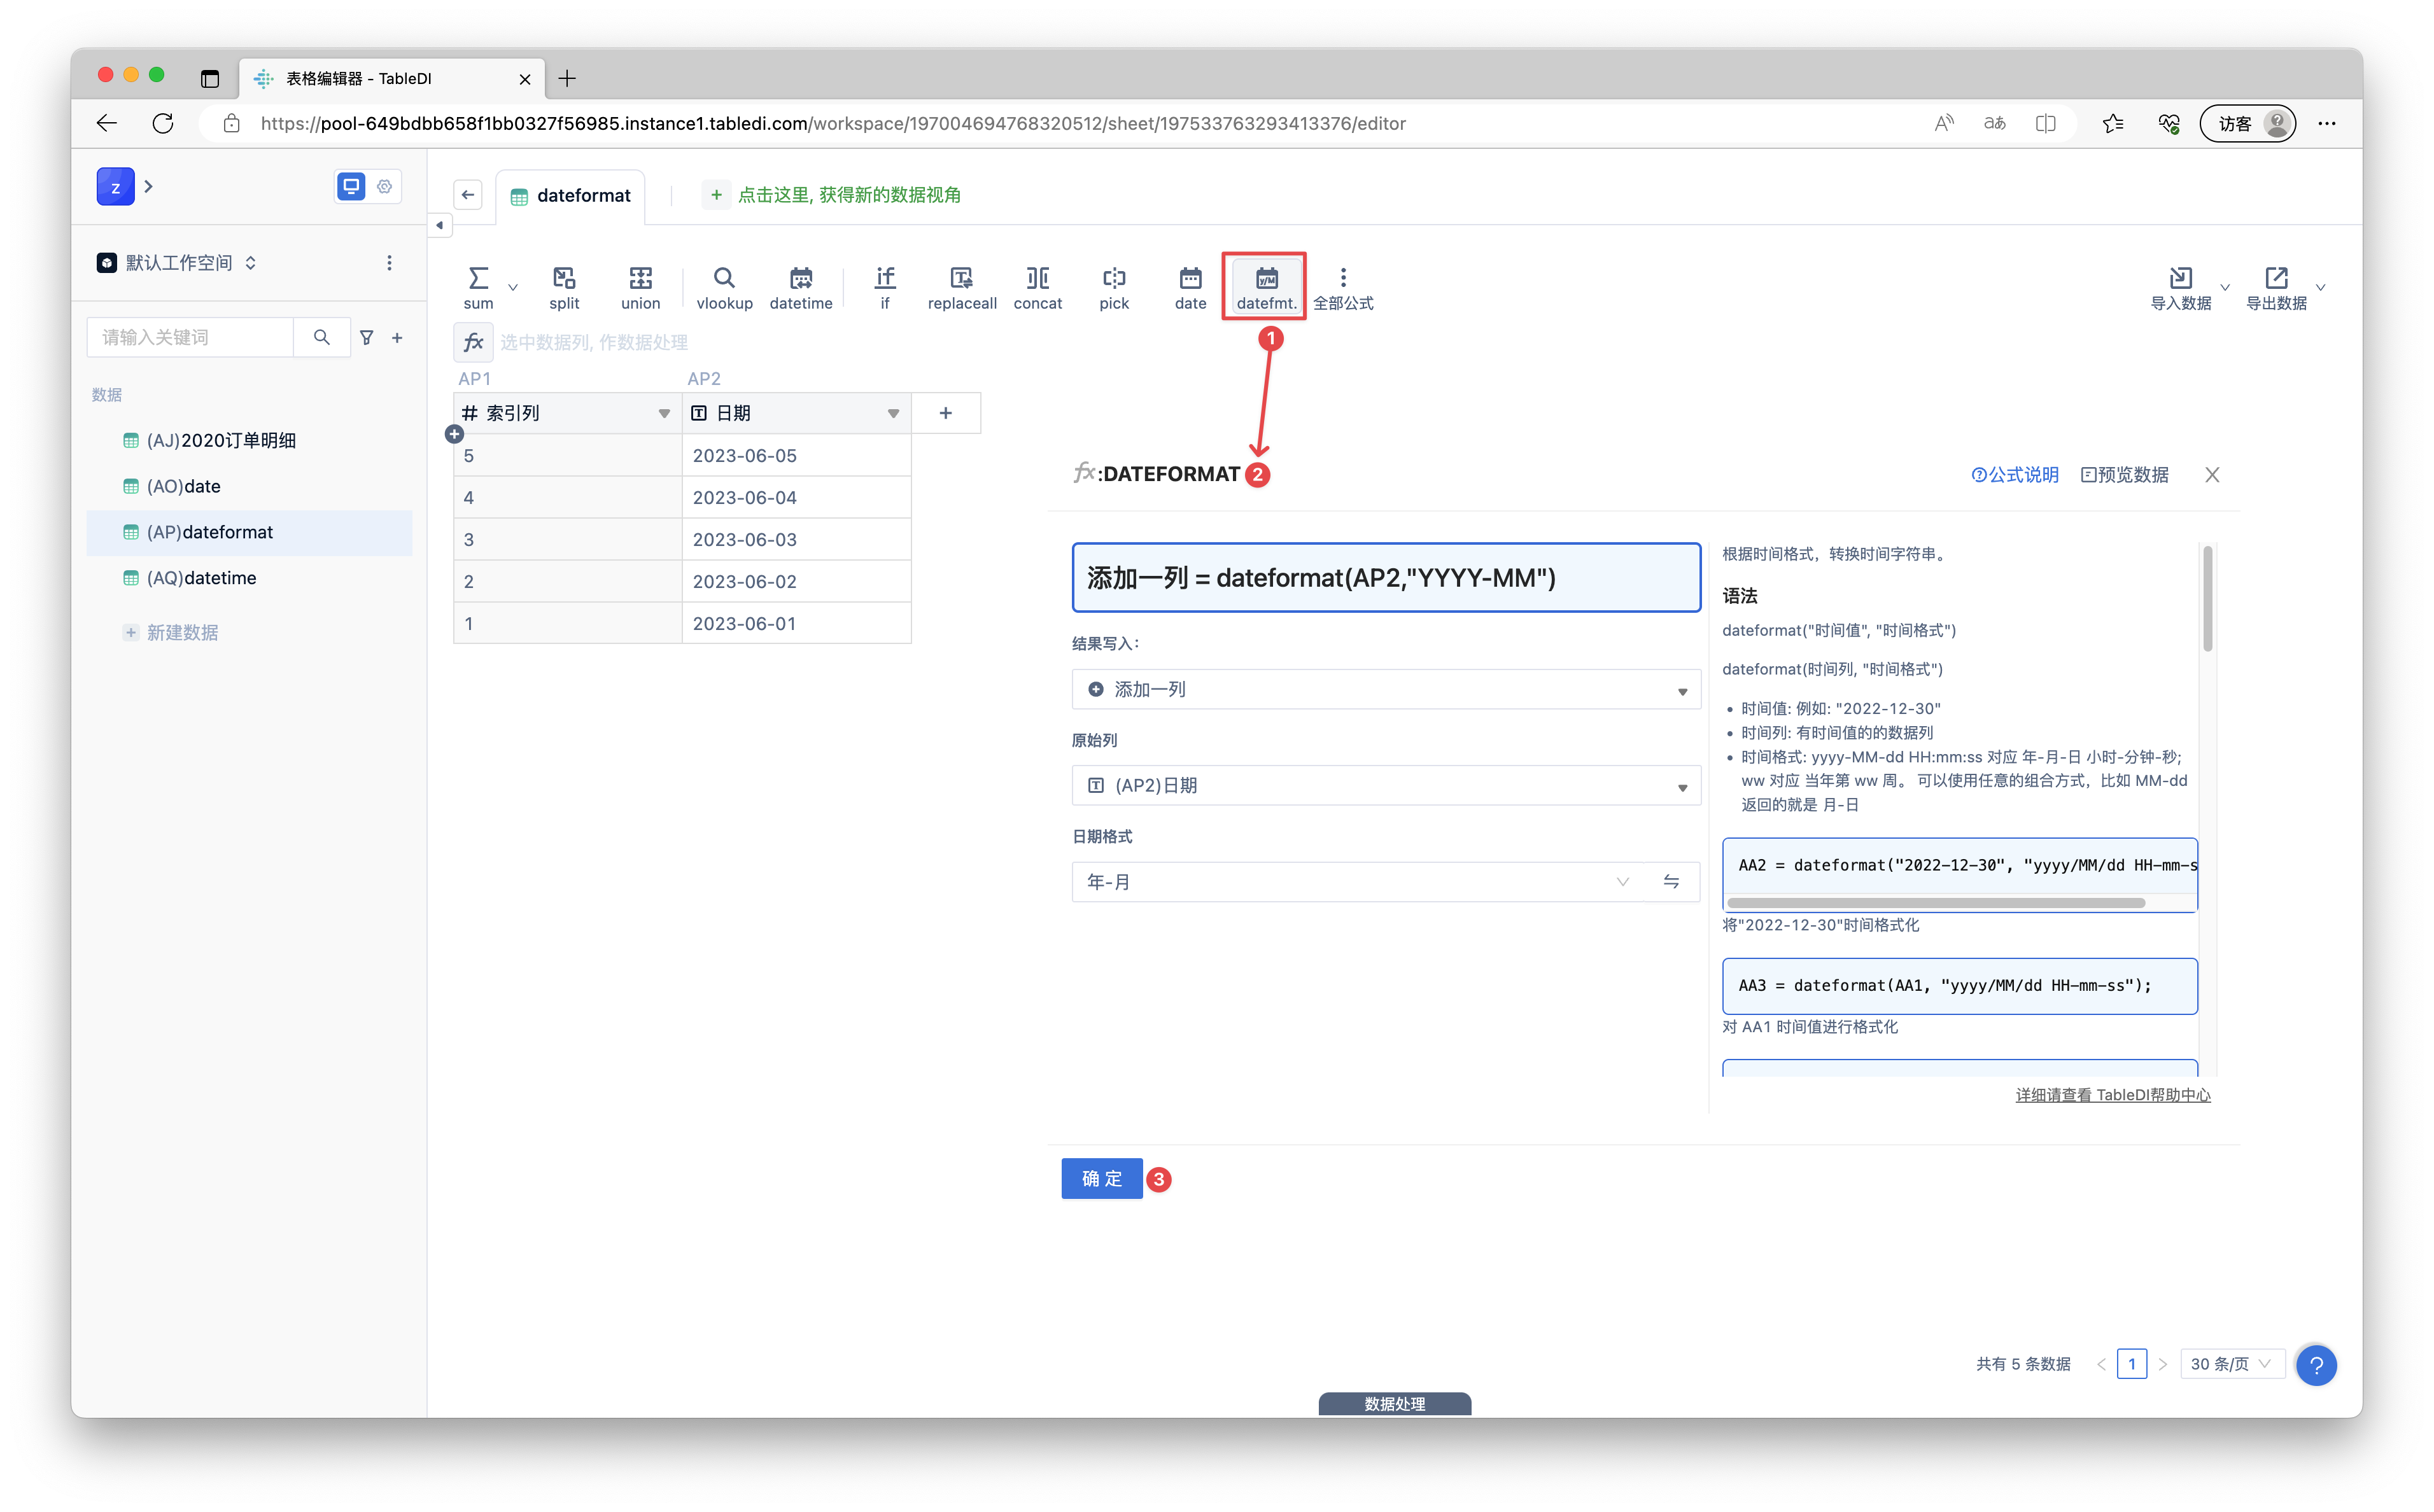Open the sidebar filter funnel
Image resolution: width=2434 pixels, height=1512 pixels.
[x=367, y=338]
